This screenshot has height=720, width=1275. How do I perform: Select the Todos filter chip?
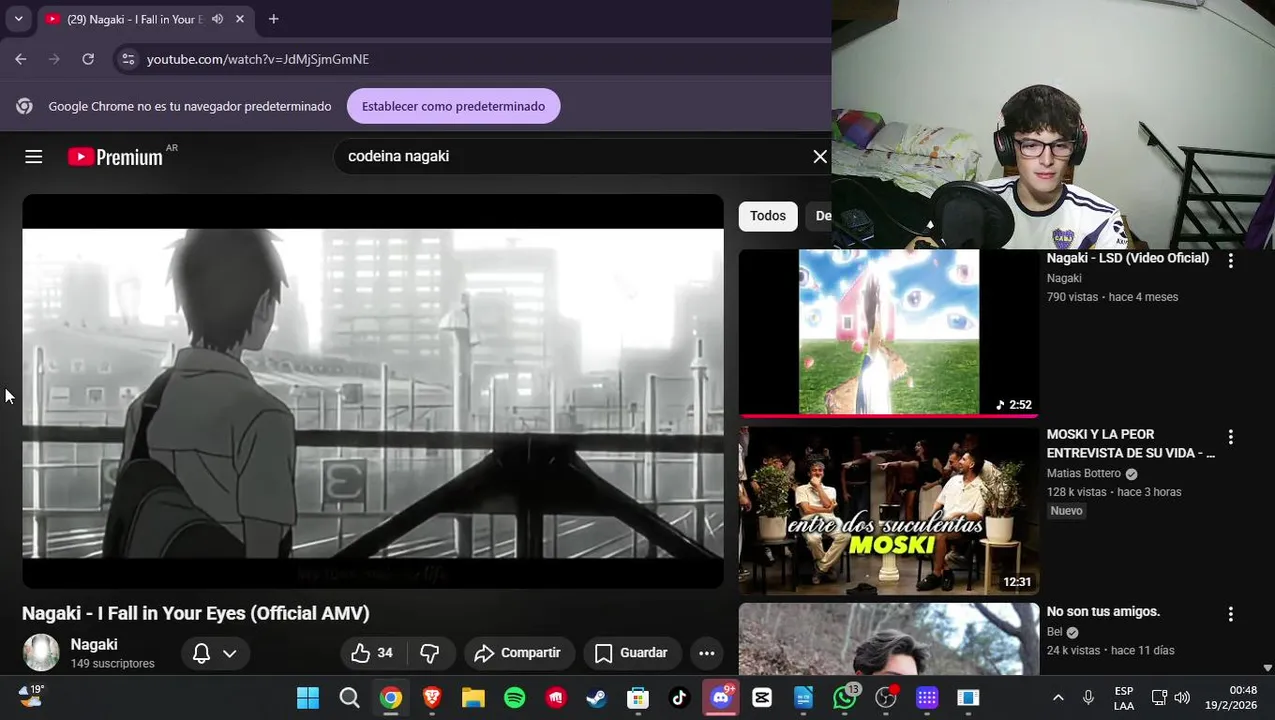[x=768, y=216]
